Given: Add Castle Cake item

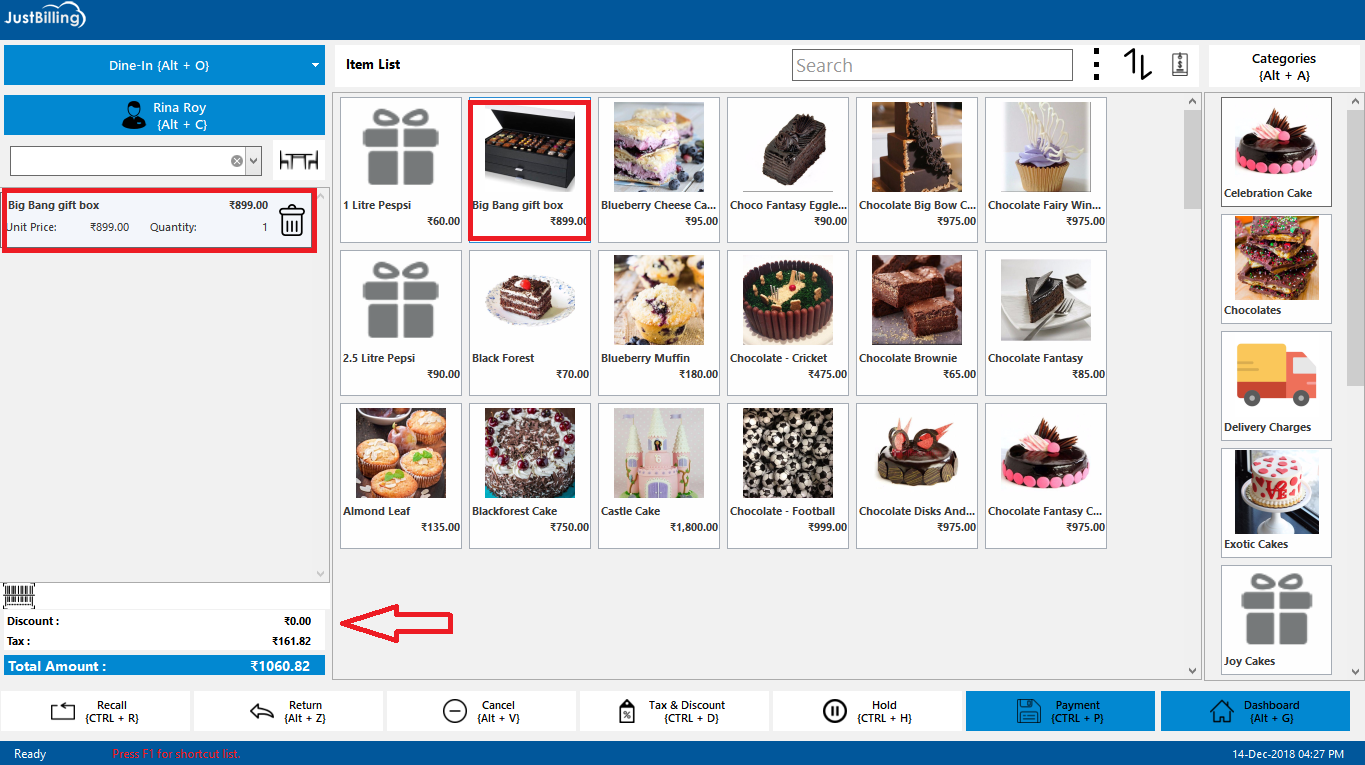Looking at the screenshot, I should [659, 476].
